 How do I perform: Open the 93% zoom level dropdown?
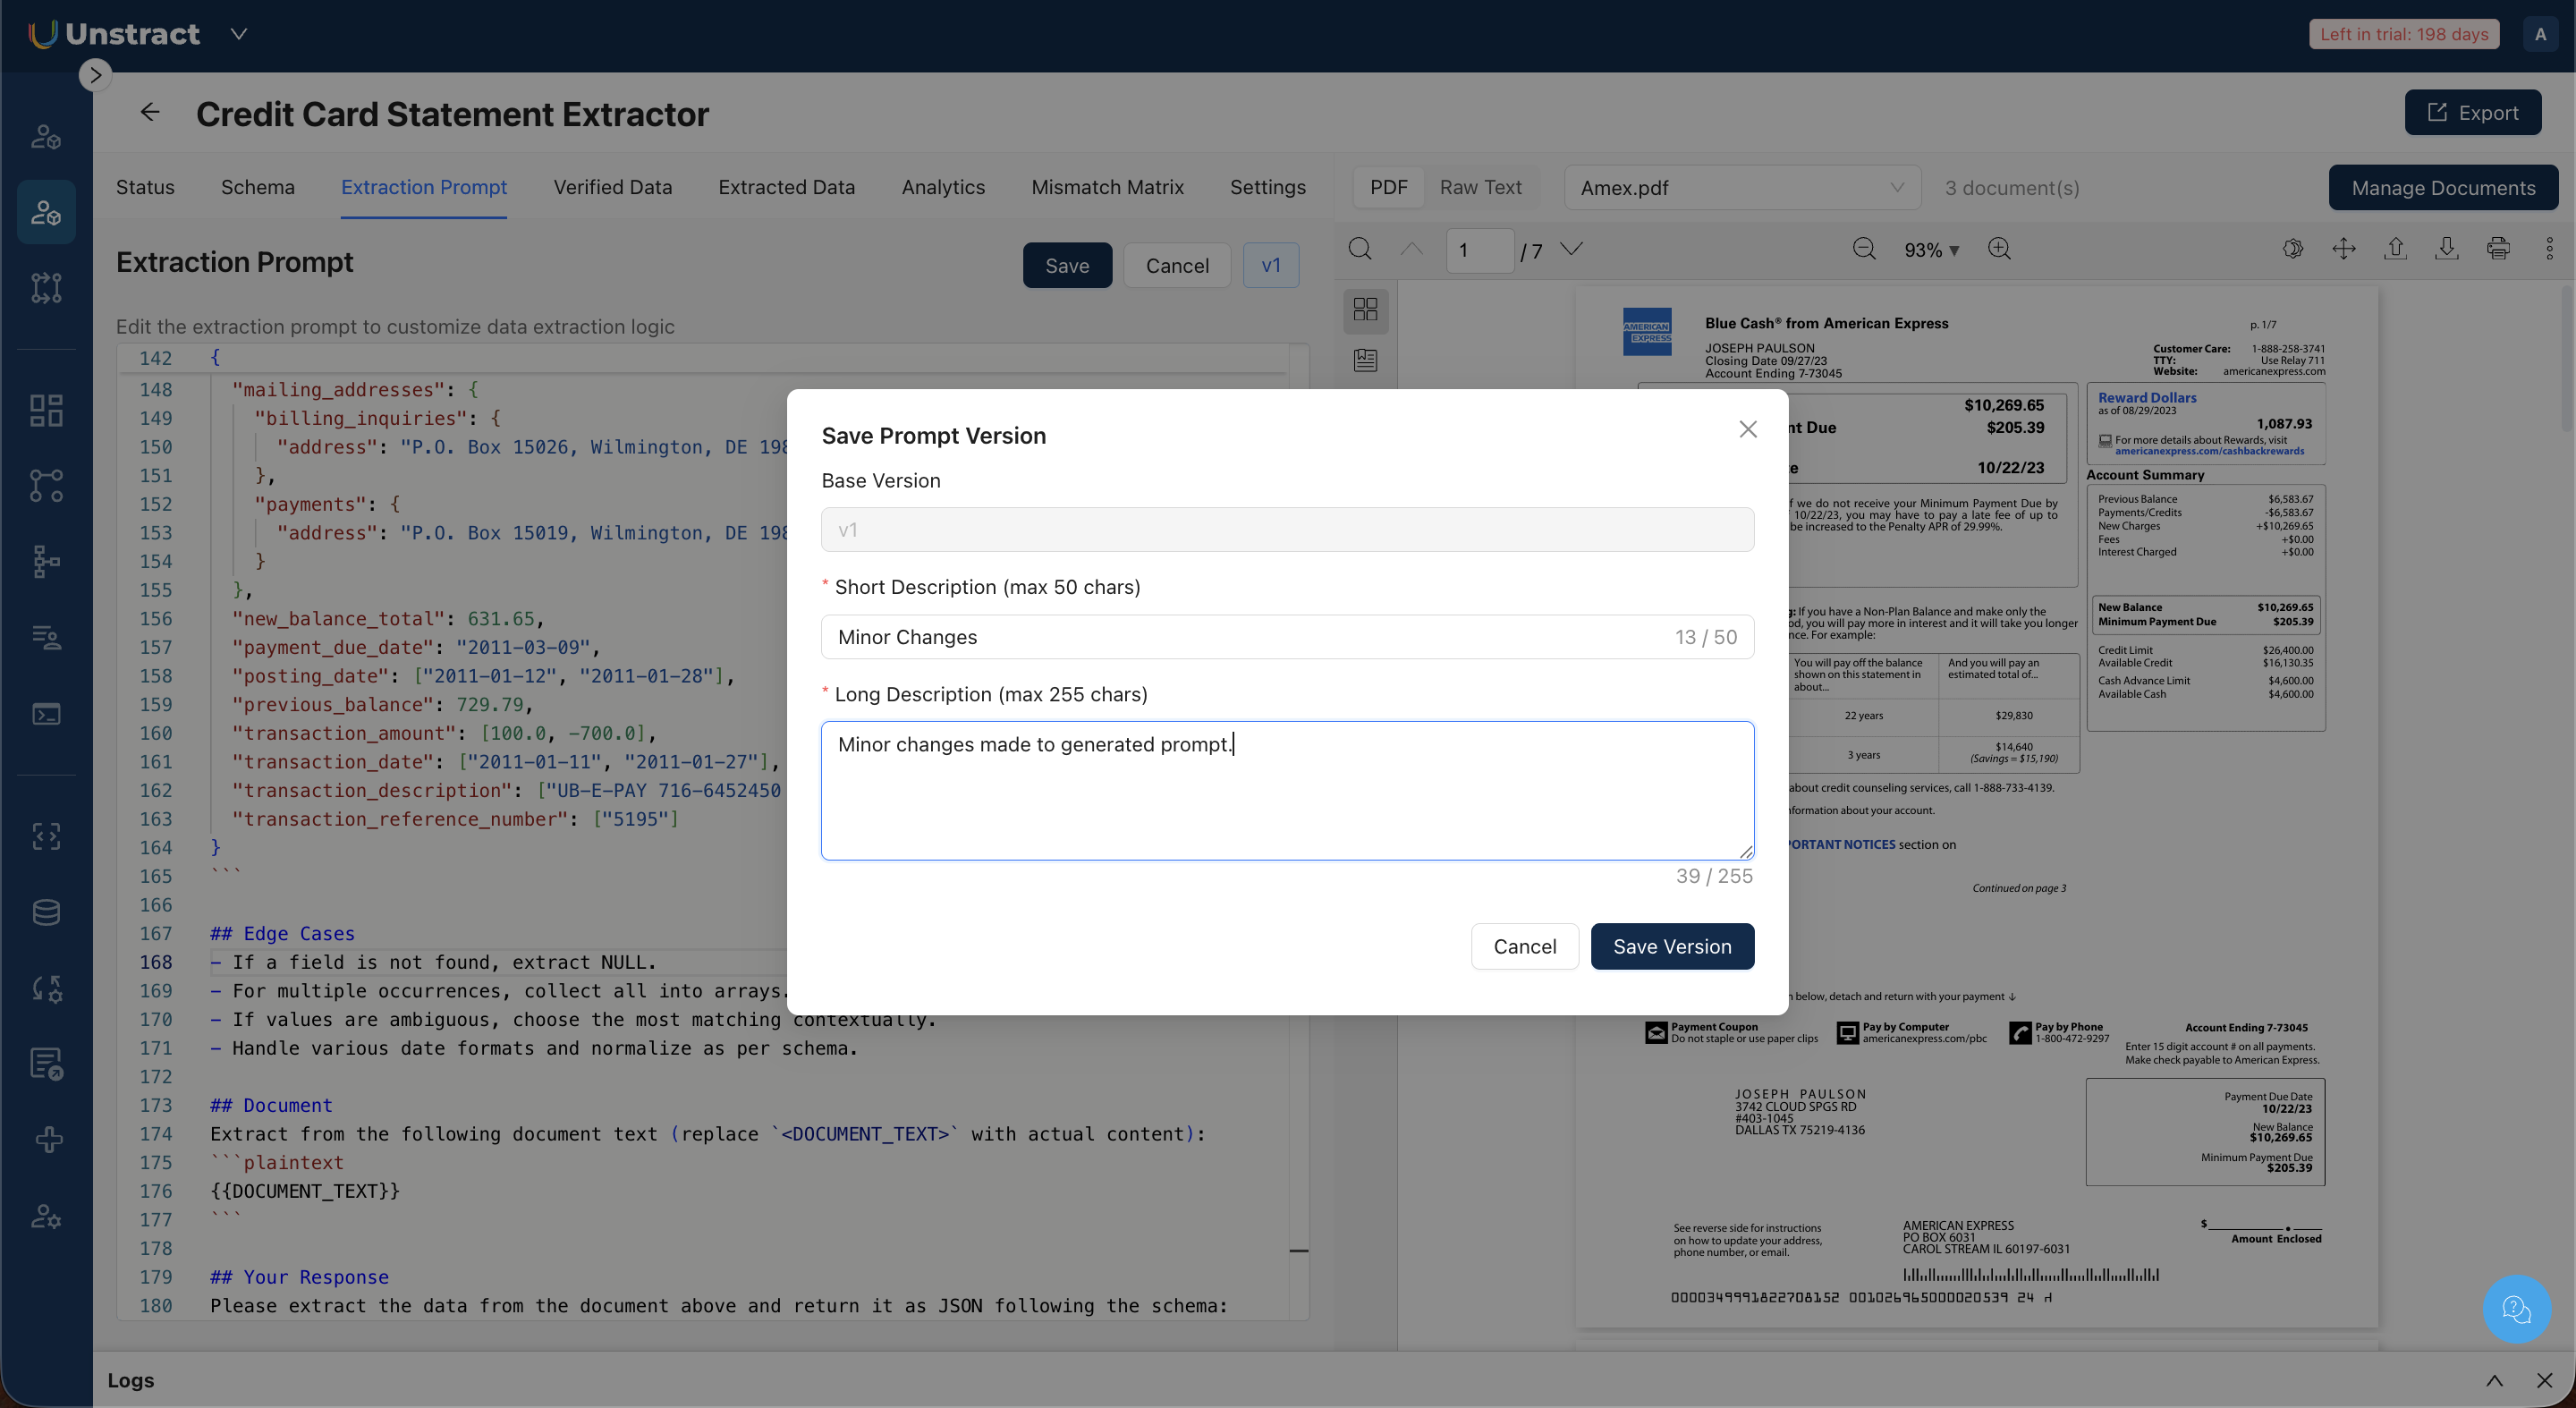pyautogui.click(x=1930, y=250)
